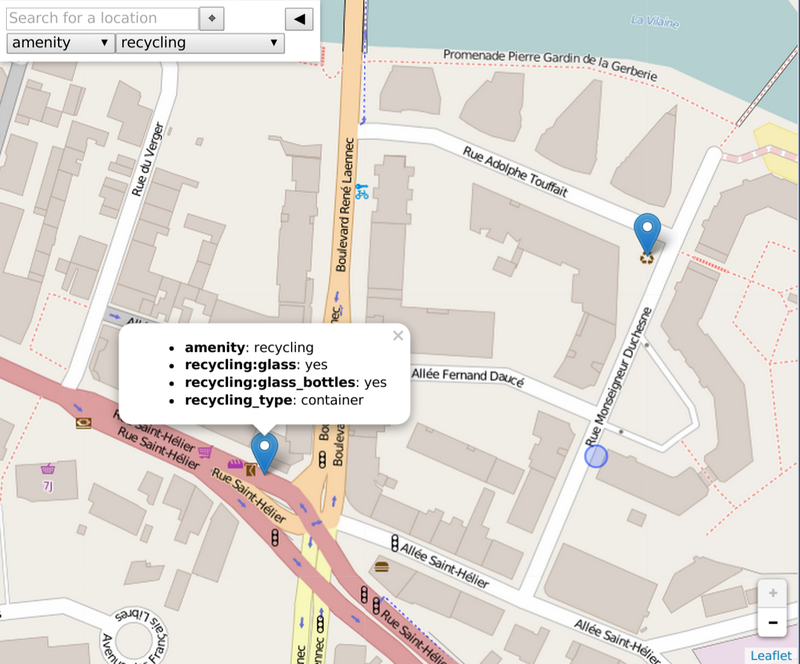Click the bicycle rental icon on the boulevard
Image resolution: width=800 pixels, height=664 pixels.
click(x=361, y=191)
